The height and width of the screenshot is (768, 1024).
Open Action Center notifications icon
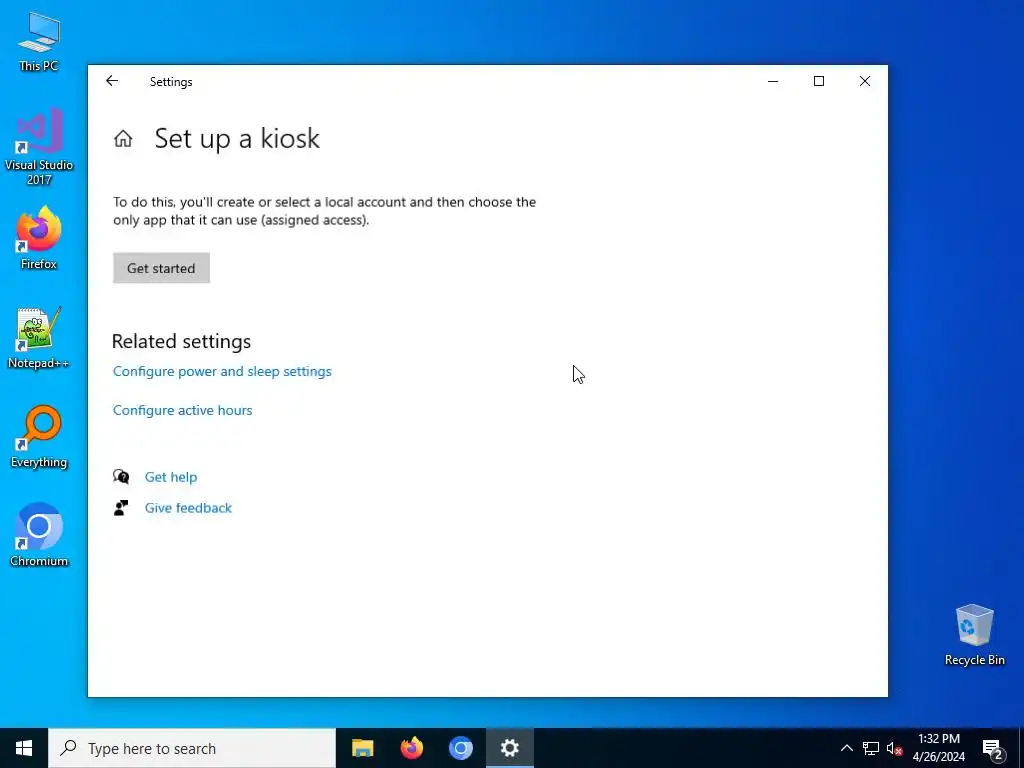pos(993,749)
